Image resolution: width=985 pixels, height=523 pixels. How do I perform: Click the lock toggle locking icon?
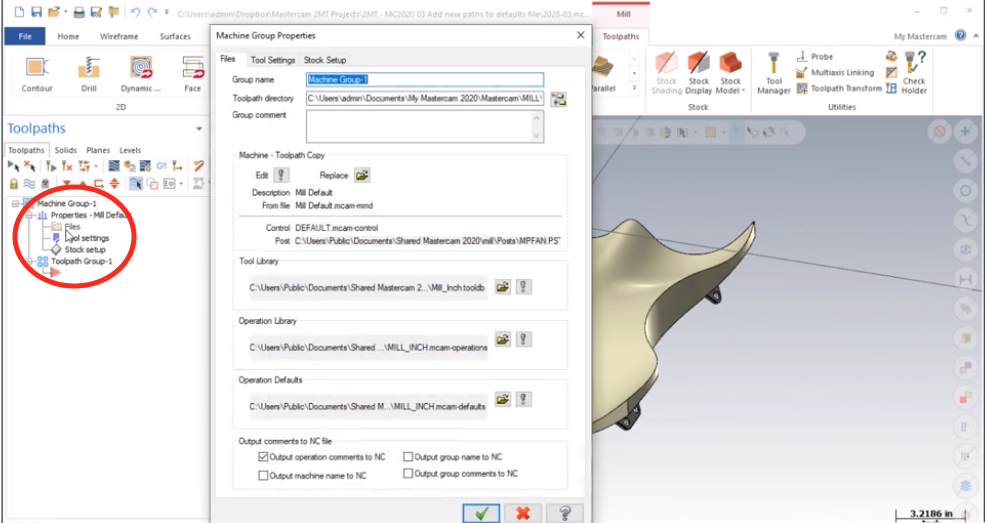click(x=14, y=183)
